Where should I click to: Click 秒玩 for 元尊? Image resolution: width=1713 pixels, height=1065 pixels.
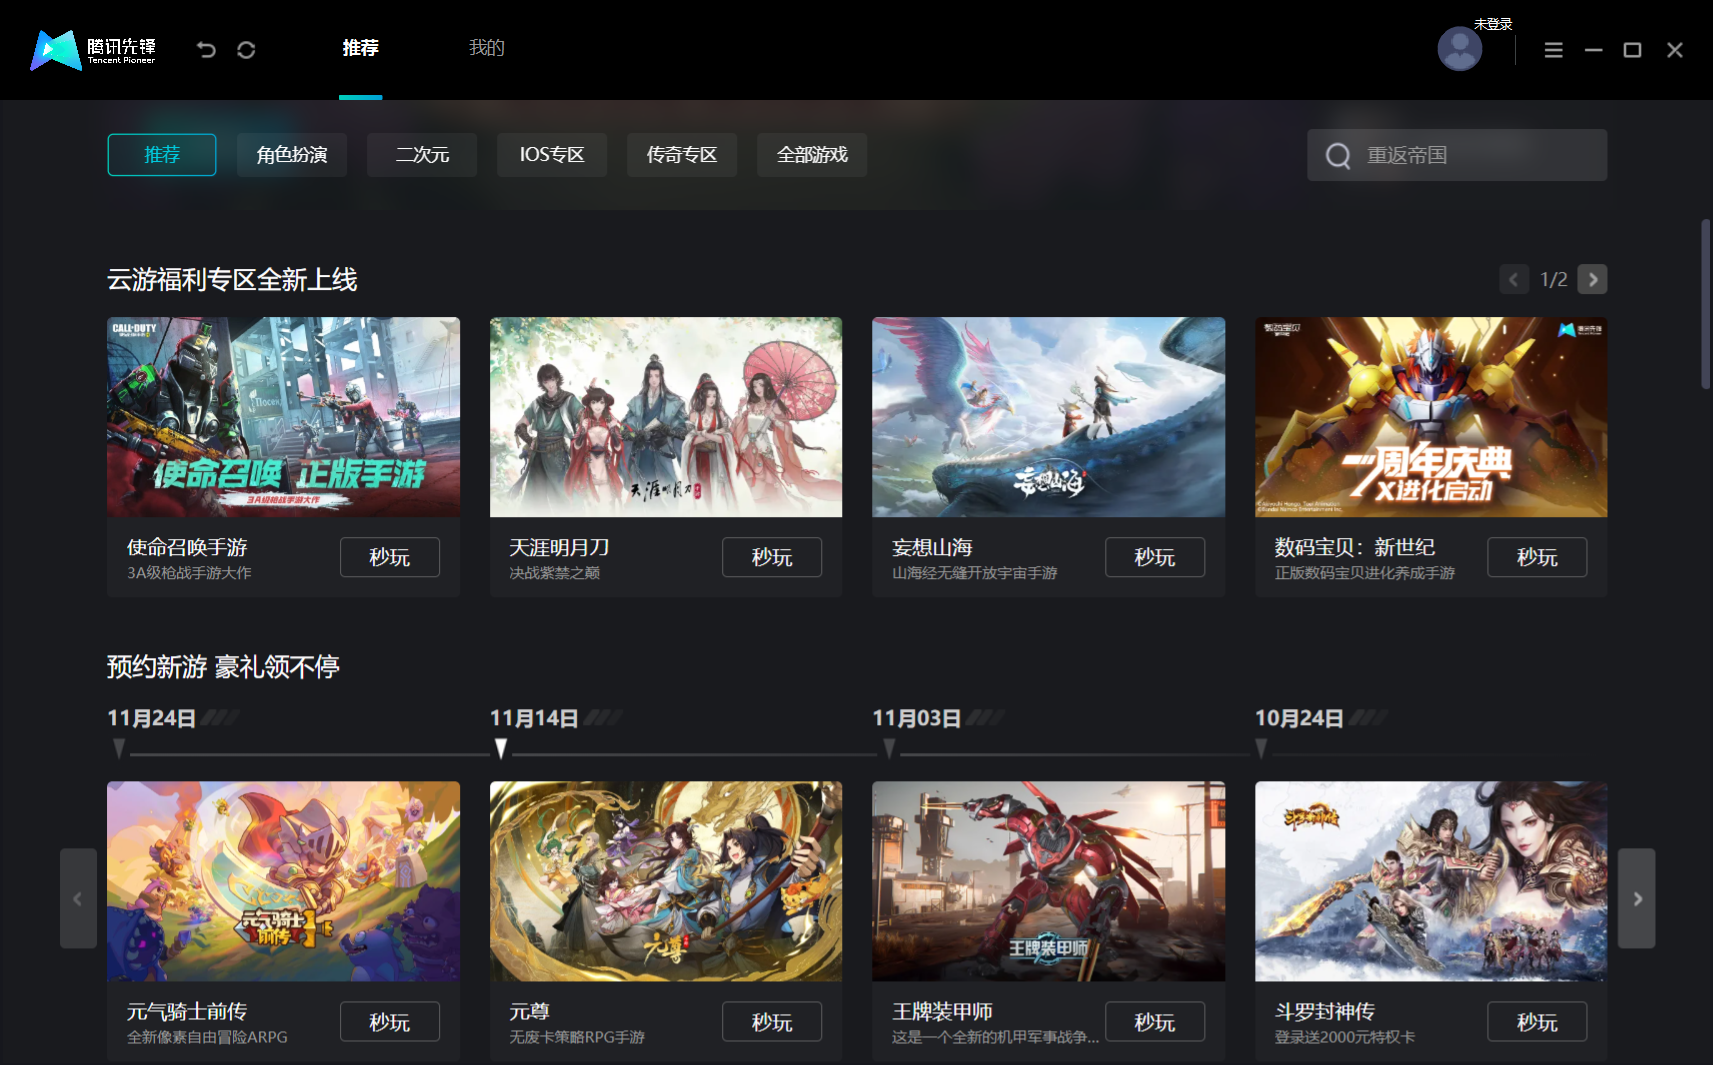(772, 1022)
